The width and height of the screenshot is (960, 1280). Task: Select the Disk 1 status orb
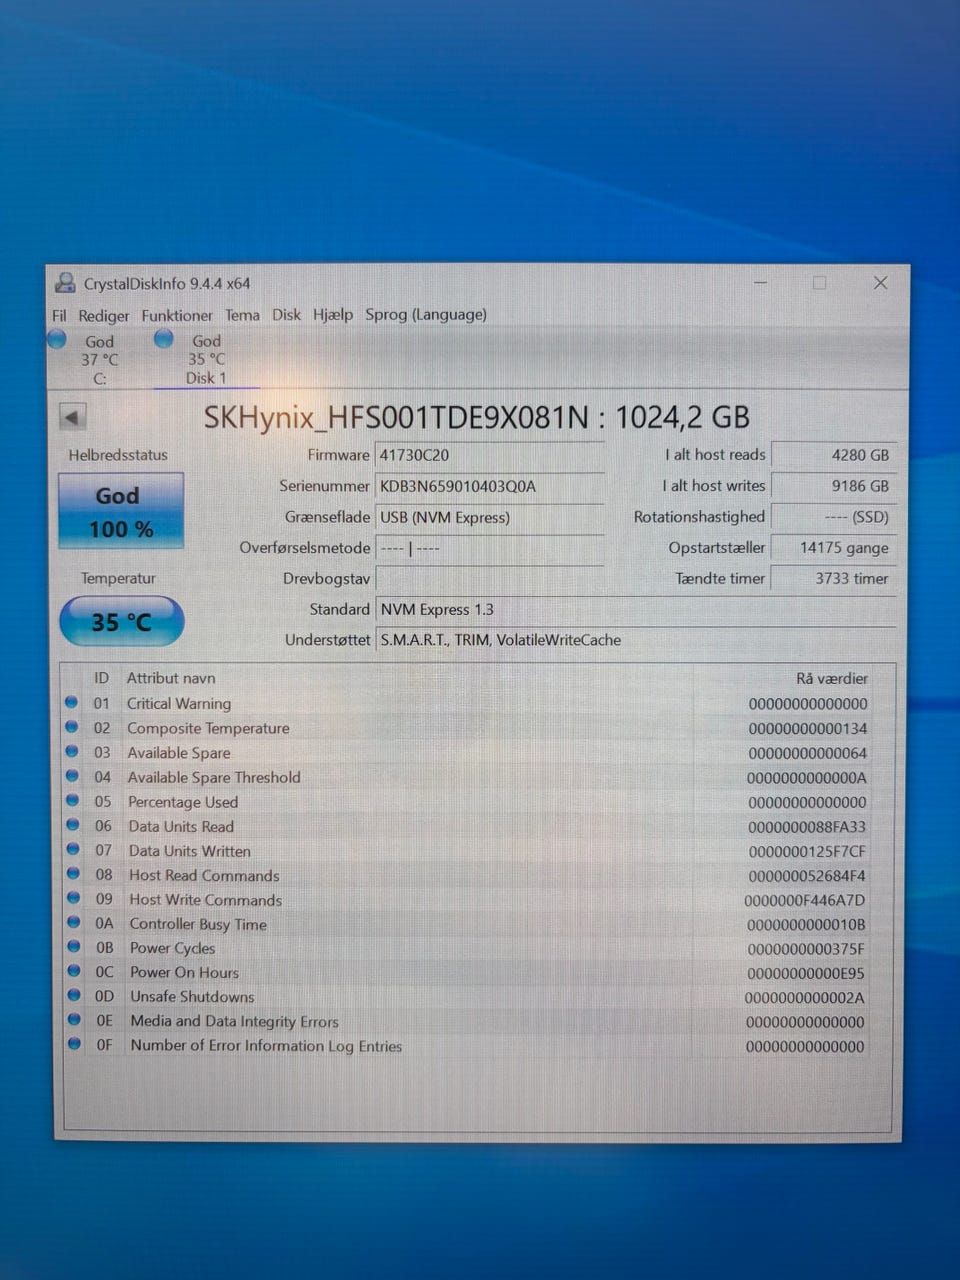pos(164,339)
